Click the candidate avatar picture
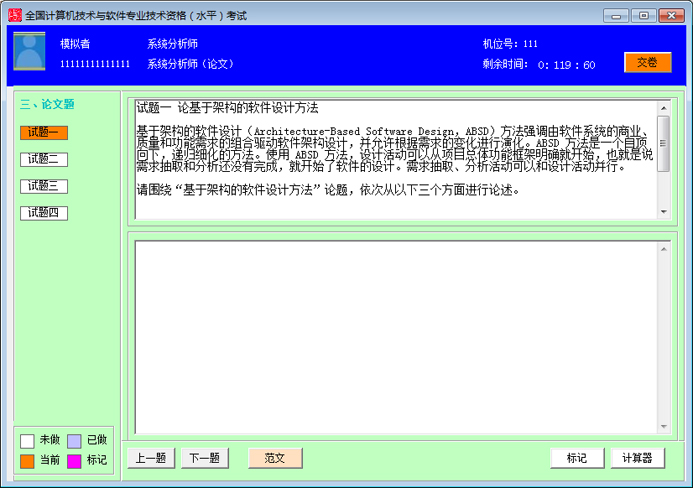693x488 pixels. 29,51
